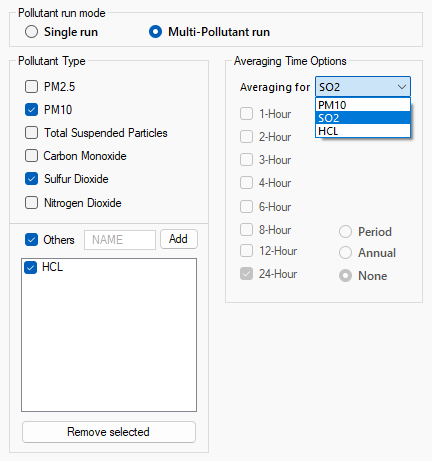Check the 1-Hour averaging option

[x=247, y=114]
